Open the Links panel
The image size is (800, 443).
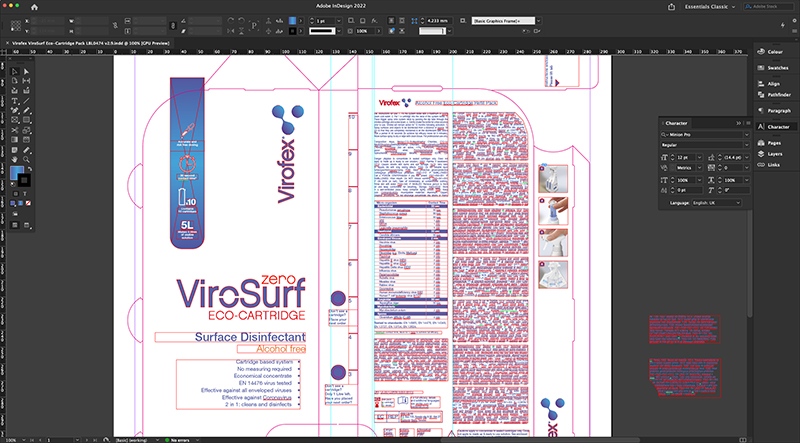tap(768, 164)
